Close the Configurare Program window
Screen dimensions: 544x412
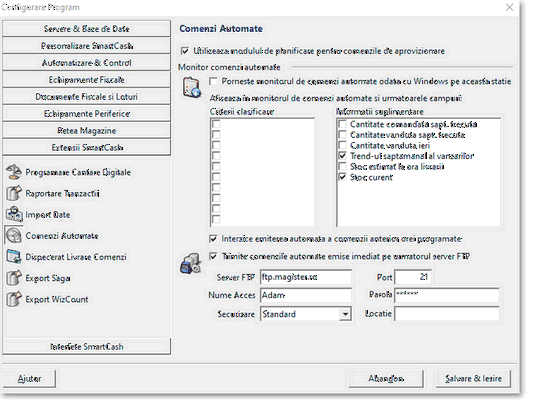point(509,7)
